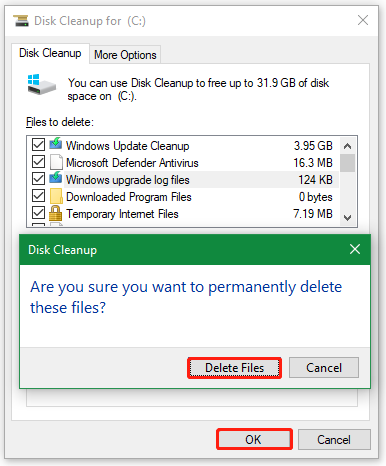The height and width of the screenshot is (466, 386).
Task: Click the Windows drive icon beside the description
Action: point(41,84)
